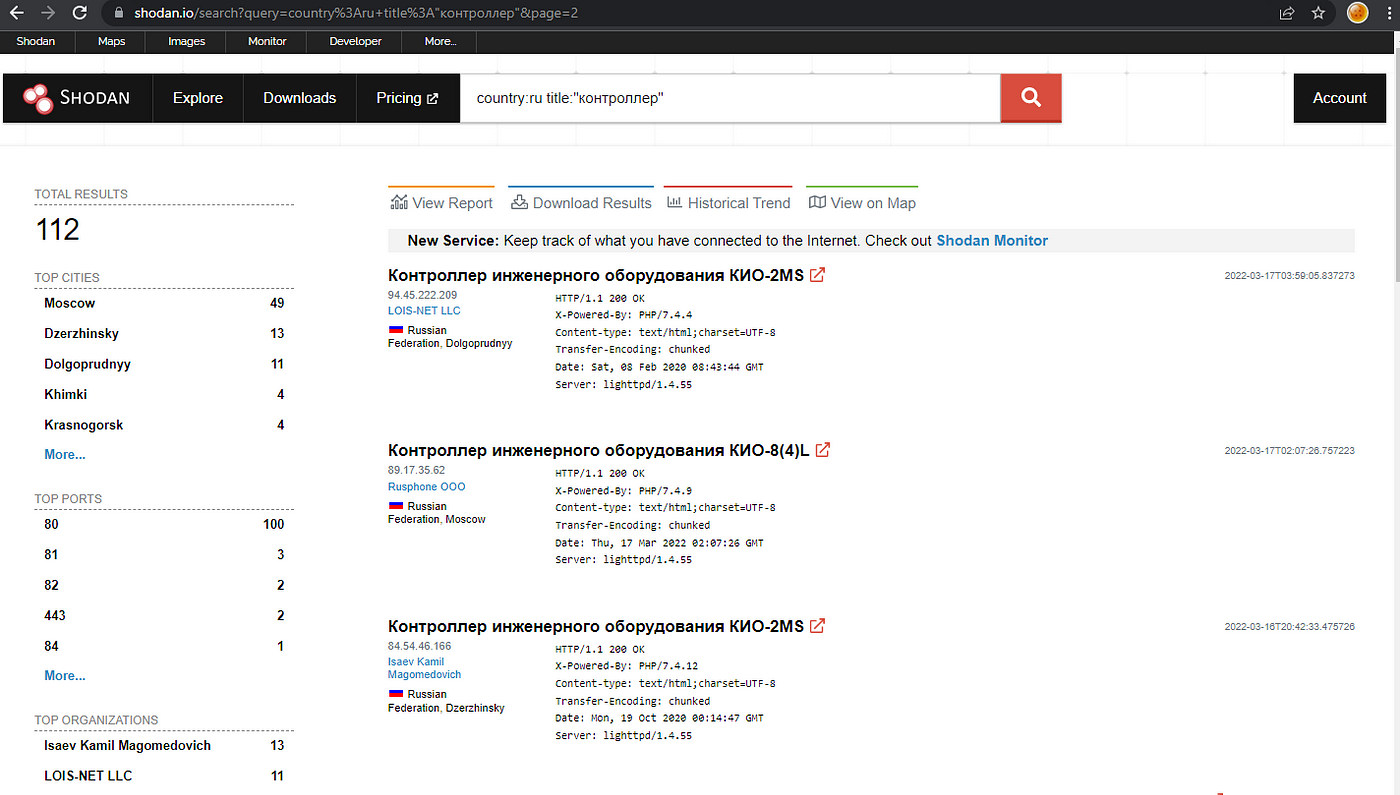Open Historical Trend
1400x795 pixels.
coord(728,203)
